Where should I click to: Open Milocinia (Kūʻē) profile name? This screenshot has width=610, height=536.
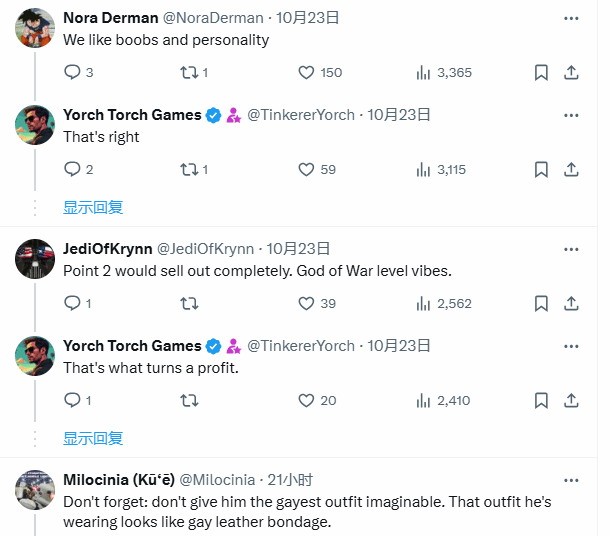point(119,480)
